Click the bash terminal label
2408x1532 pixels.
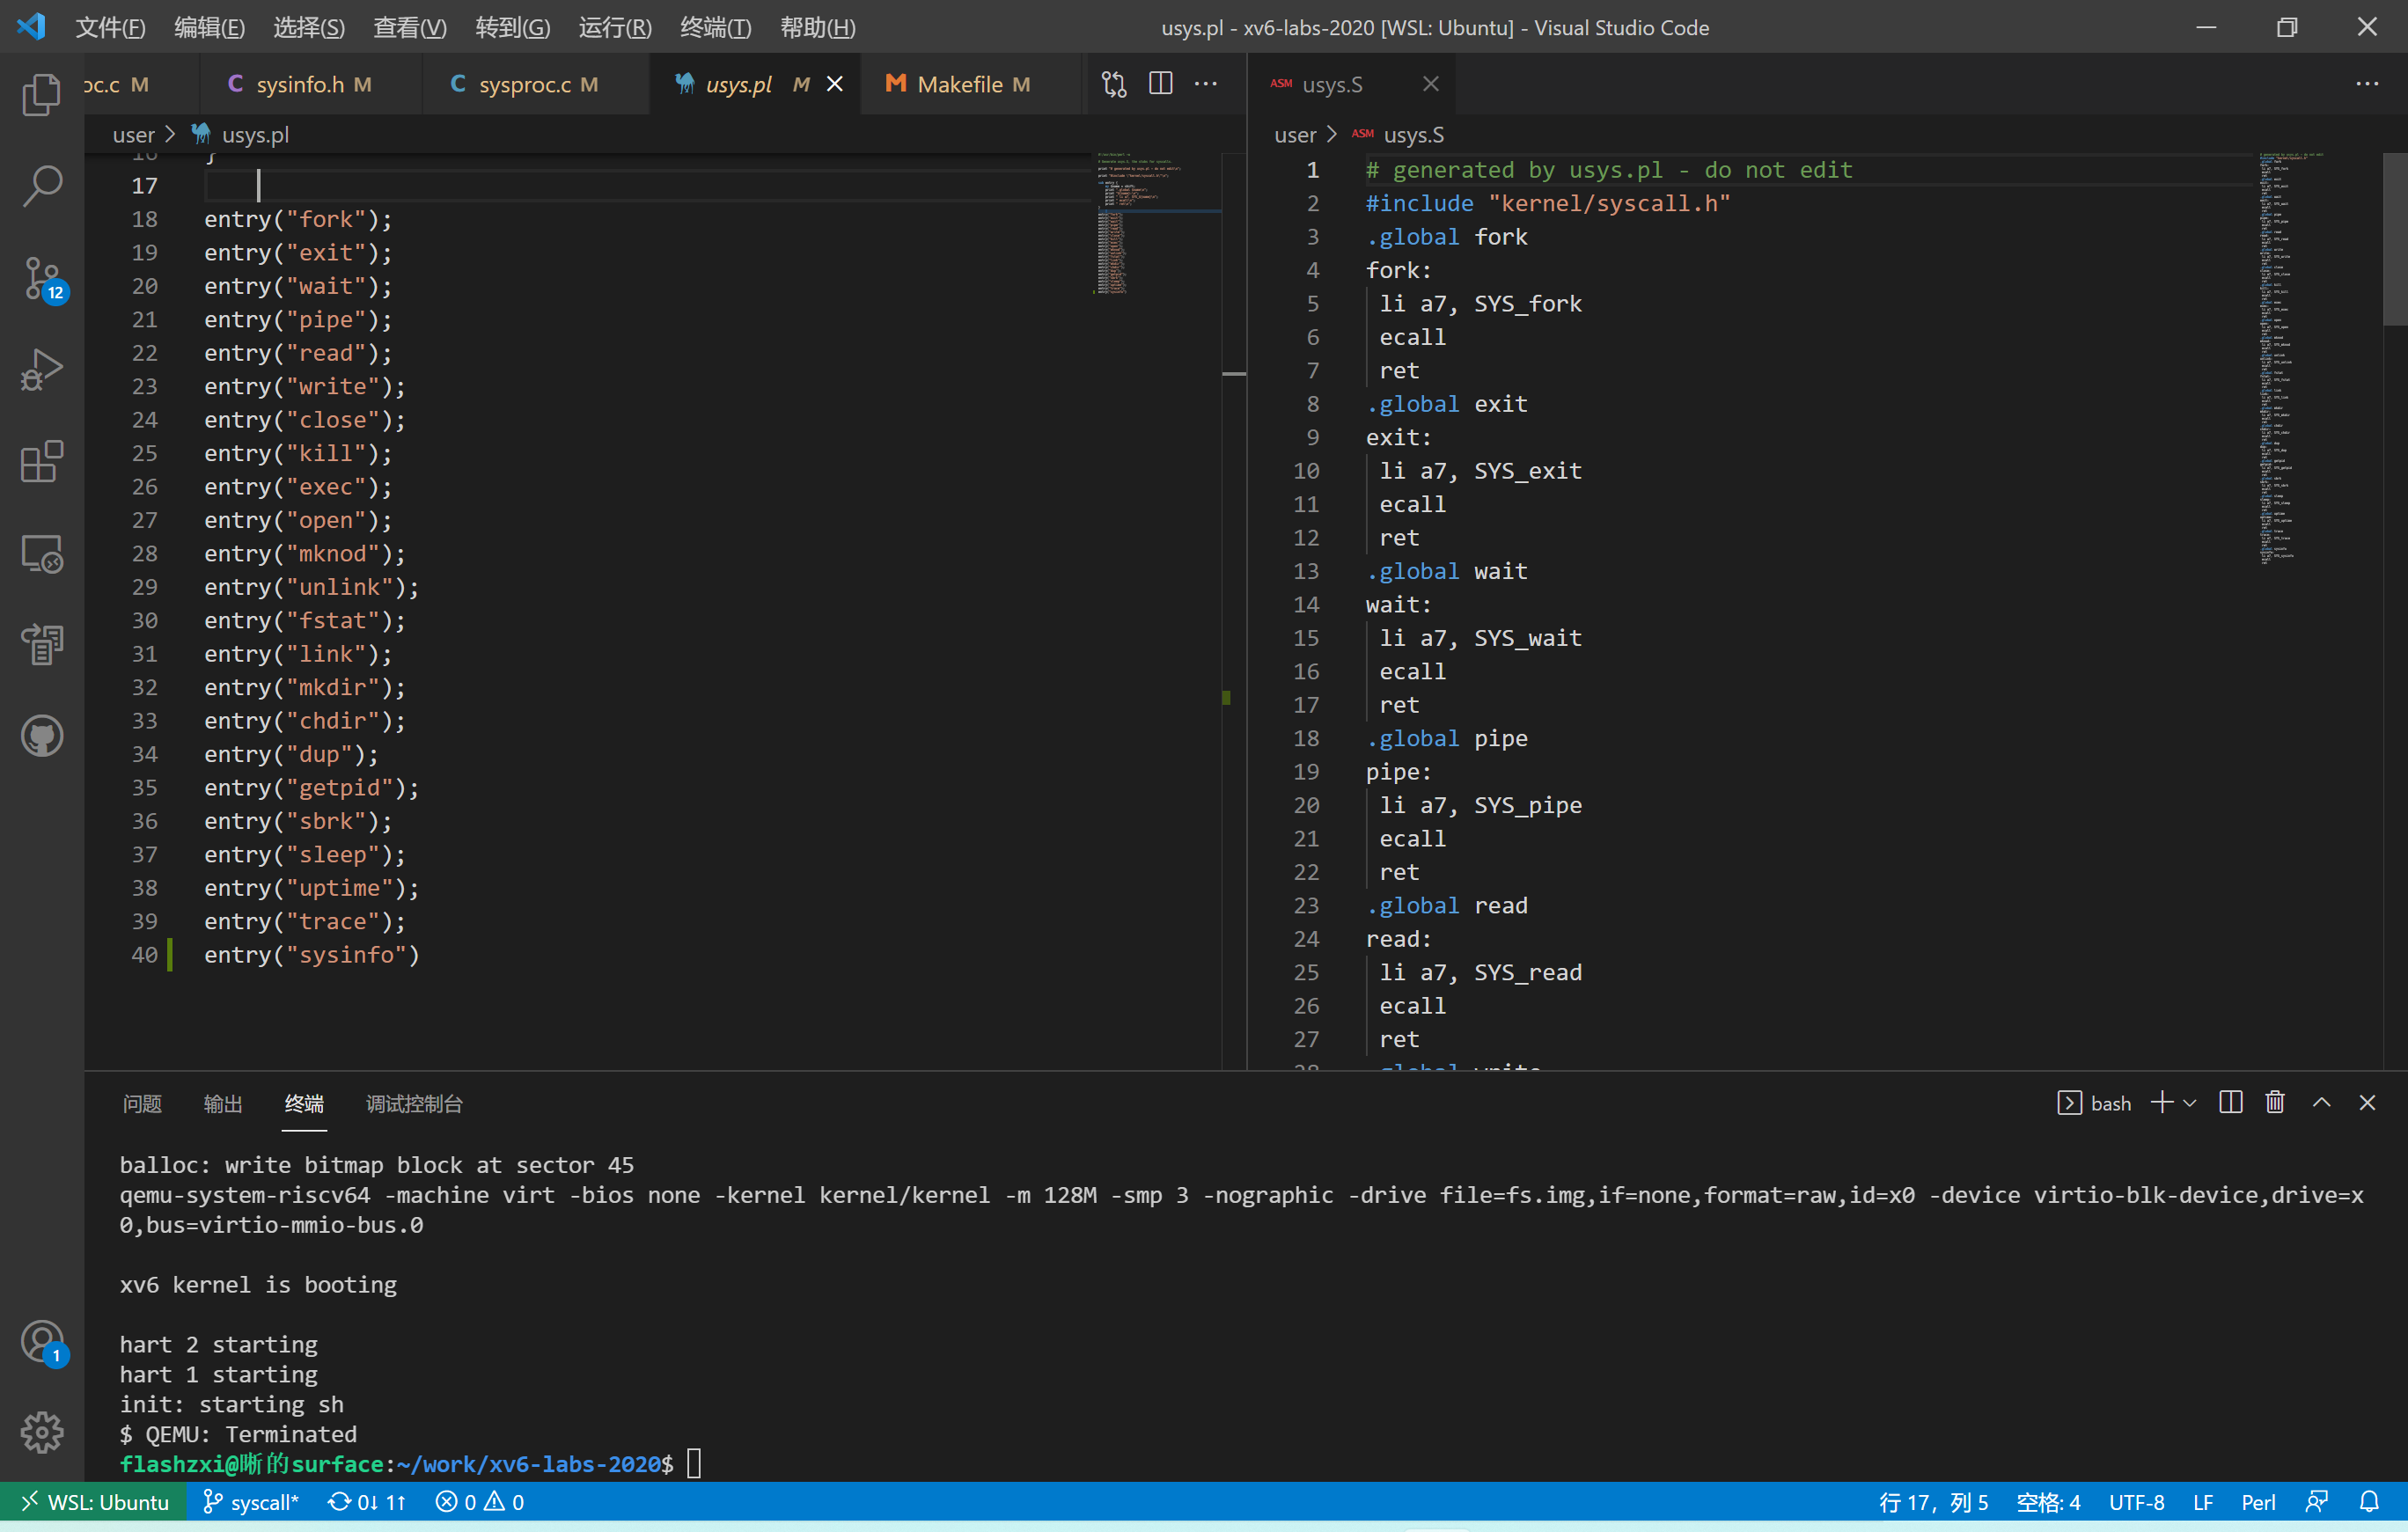[x=2095, y=1103]
